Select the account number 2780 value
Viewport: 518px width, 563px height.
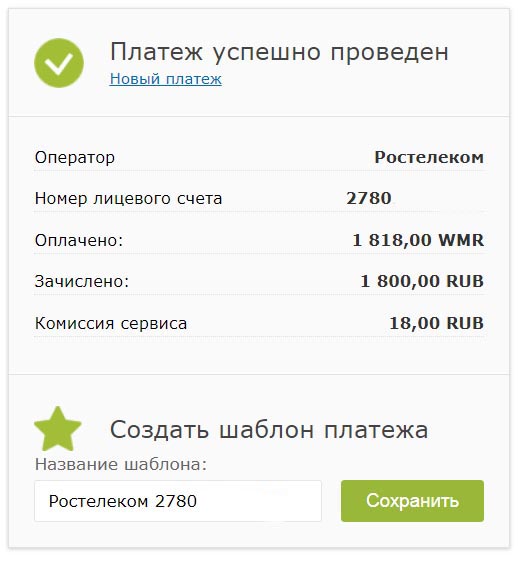[369, 198]
